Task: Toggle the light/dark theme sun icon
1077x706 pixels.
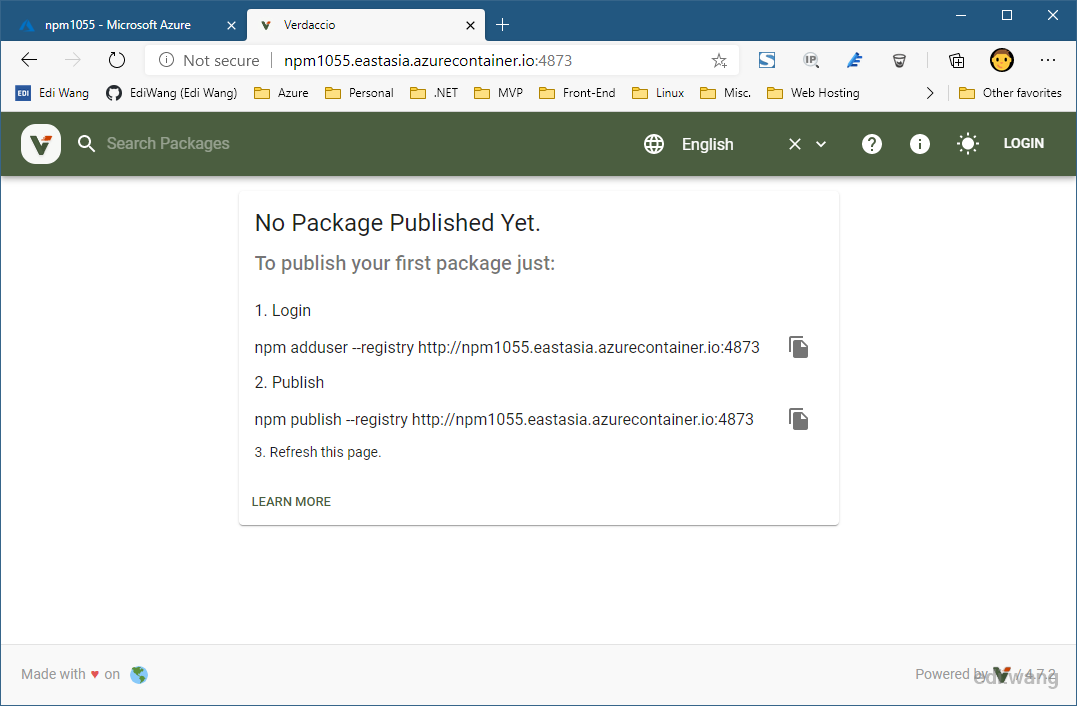Action: coord(968,144)
